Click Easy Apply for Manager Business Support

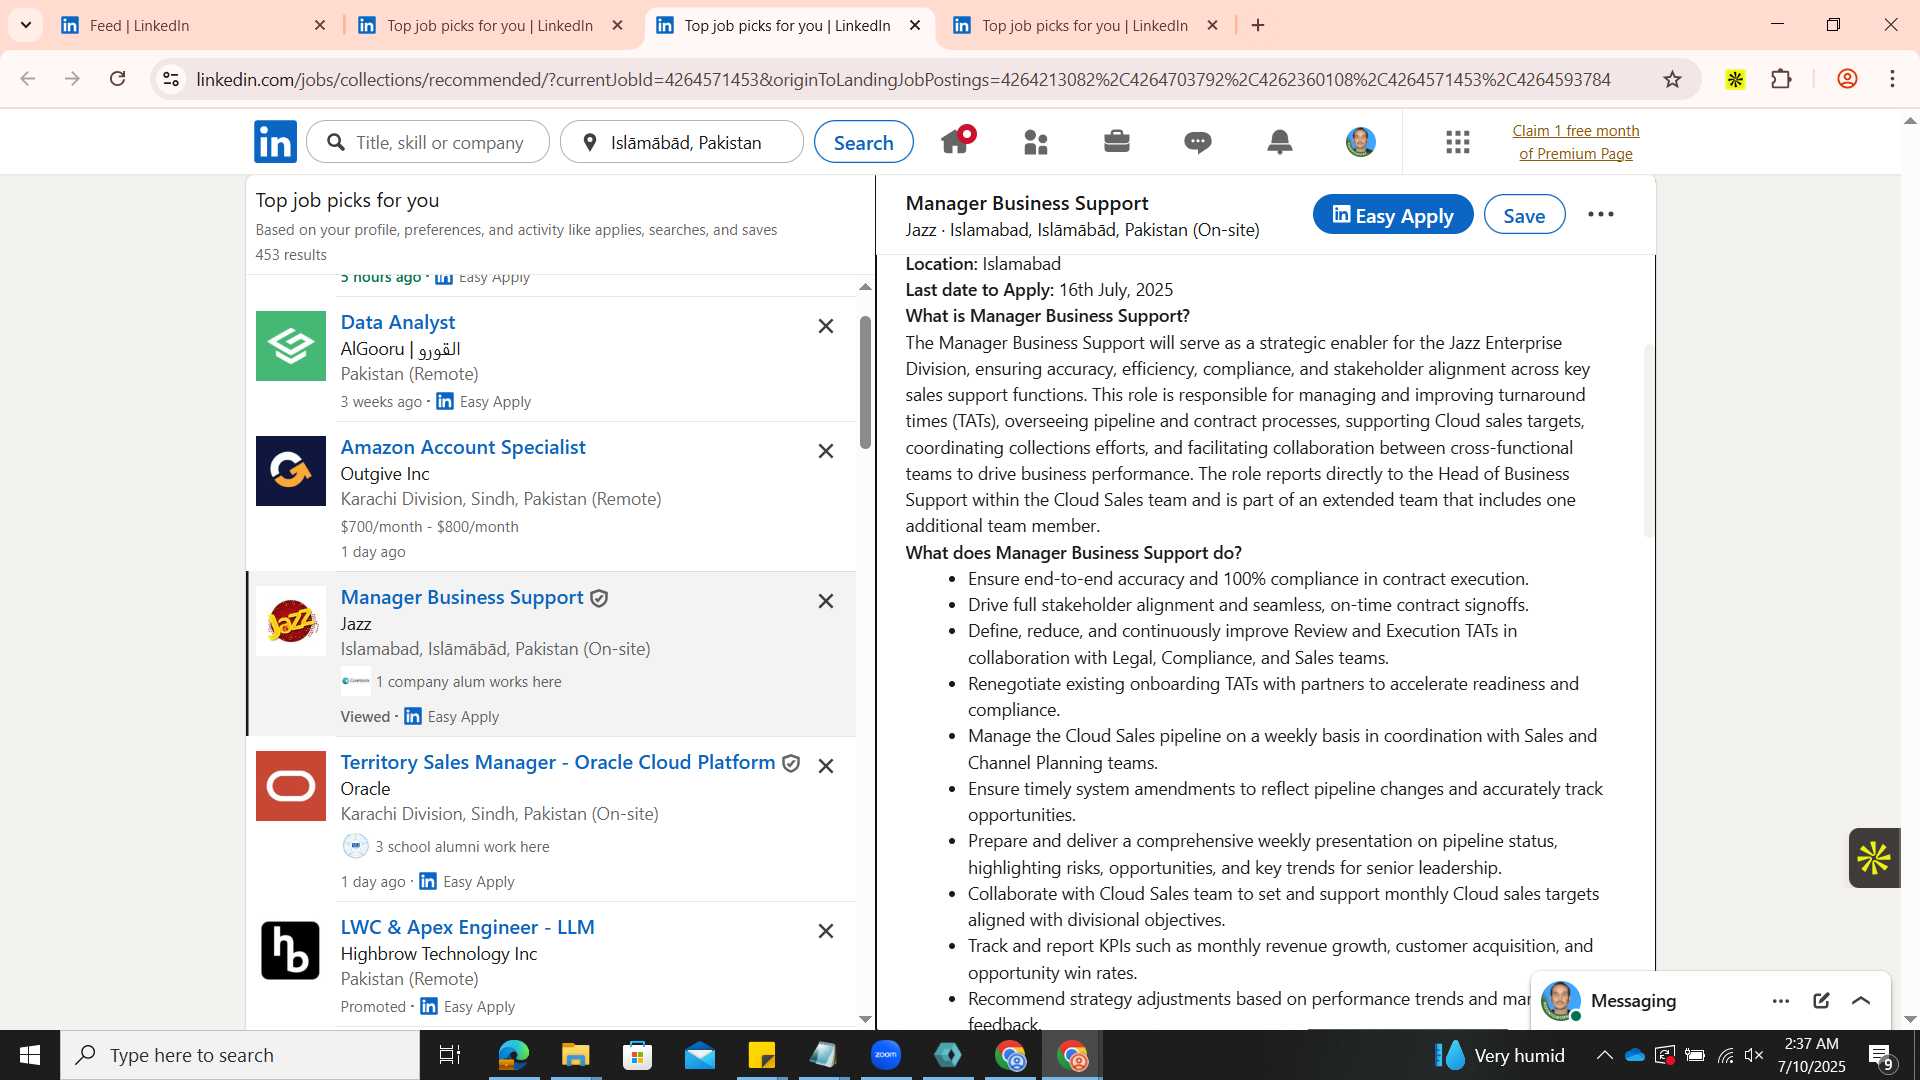click(1392, 214)
